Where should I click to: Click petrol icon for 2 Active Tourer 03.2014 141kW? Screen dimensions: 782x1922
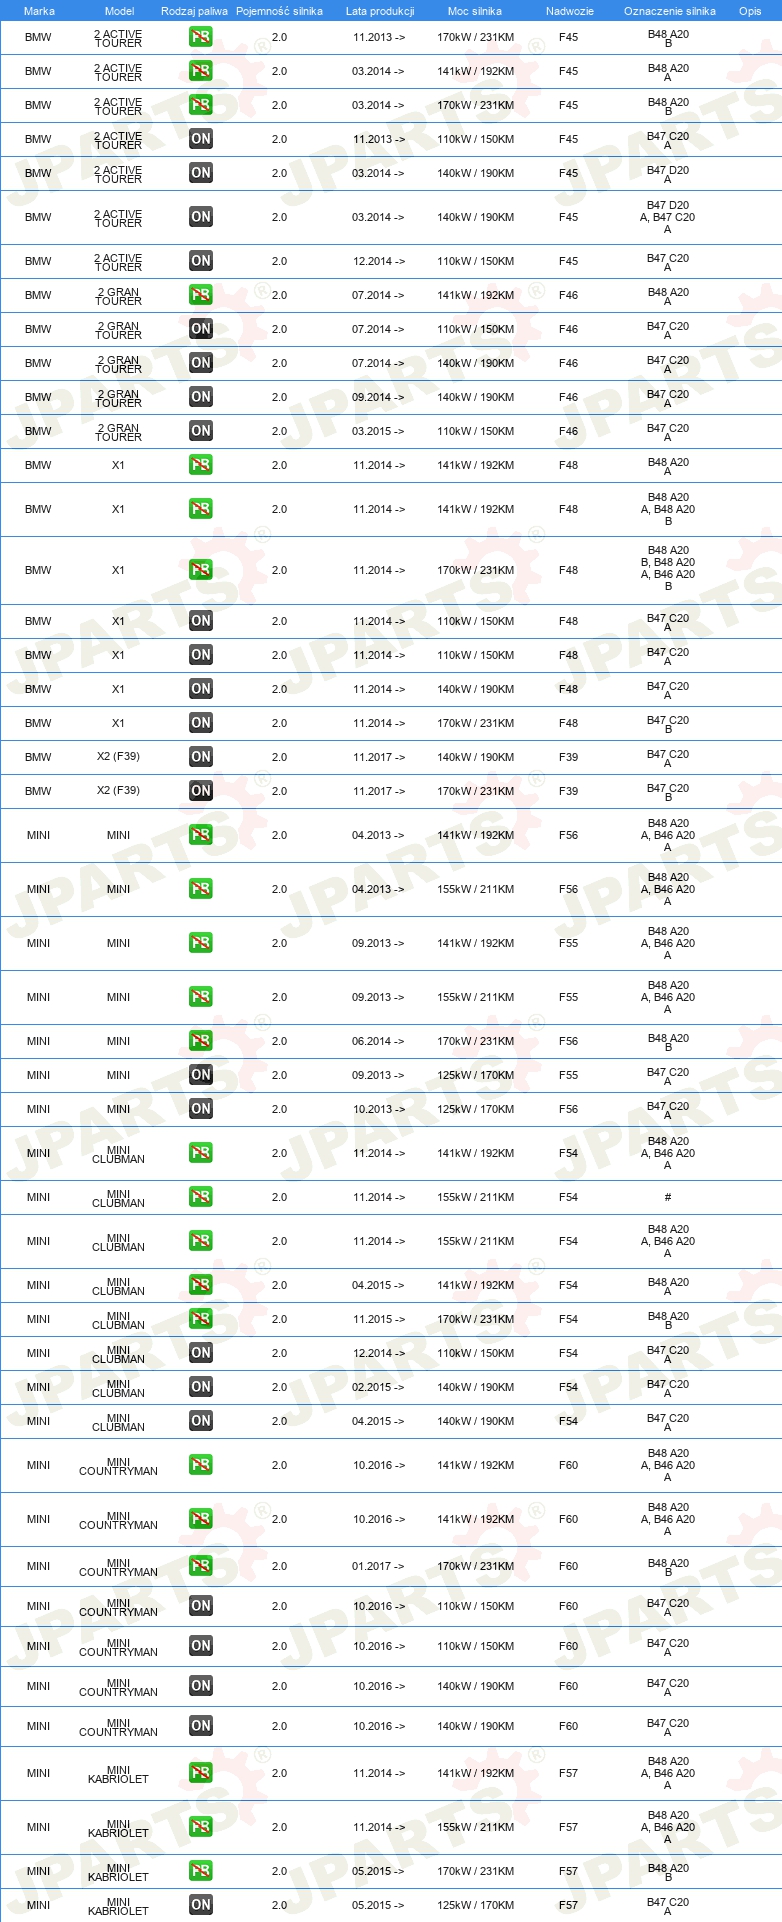coord(201,71)
